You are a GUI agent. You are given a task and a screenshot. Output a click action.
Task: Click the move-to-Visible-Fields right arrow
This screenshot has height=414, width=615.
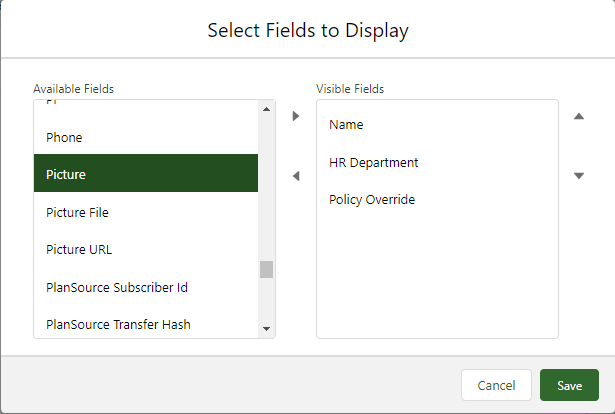click(295, 116)
